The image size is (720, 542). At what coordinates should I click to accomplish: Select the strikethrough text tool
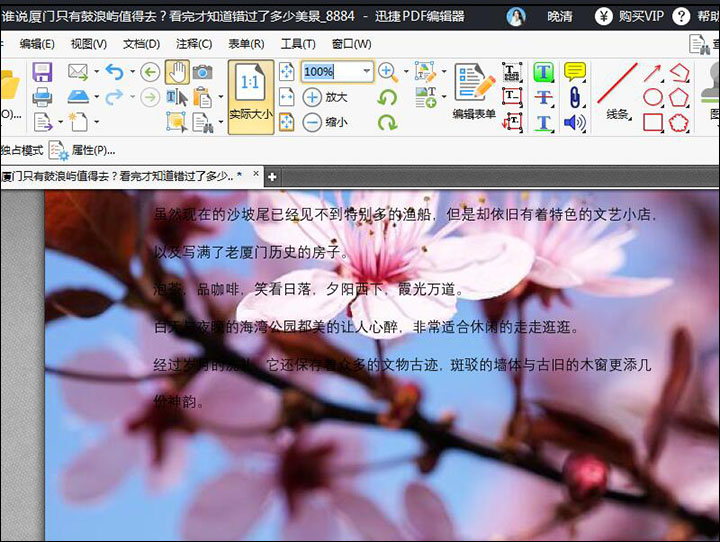[x=543, y=97]
